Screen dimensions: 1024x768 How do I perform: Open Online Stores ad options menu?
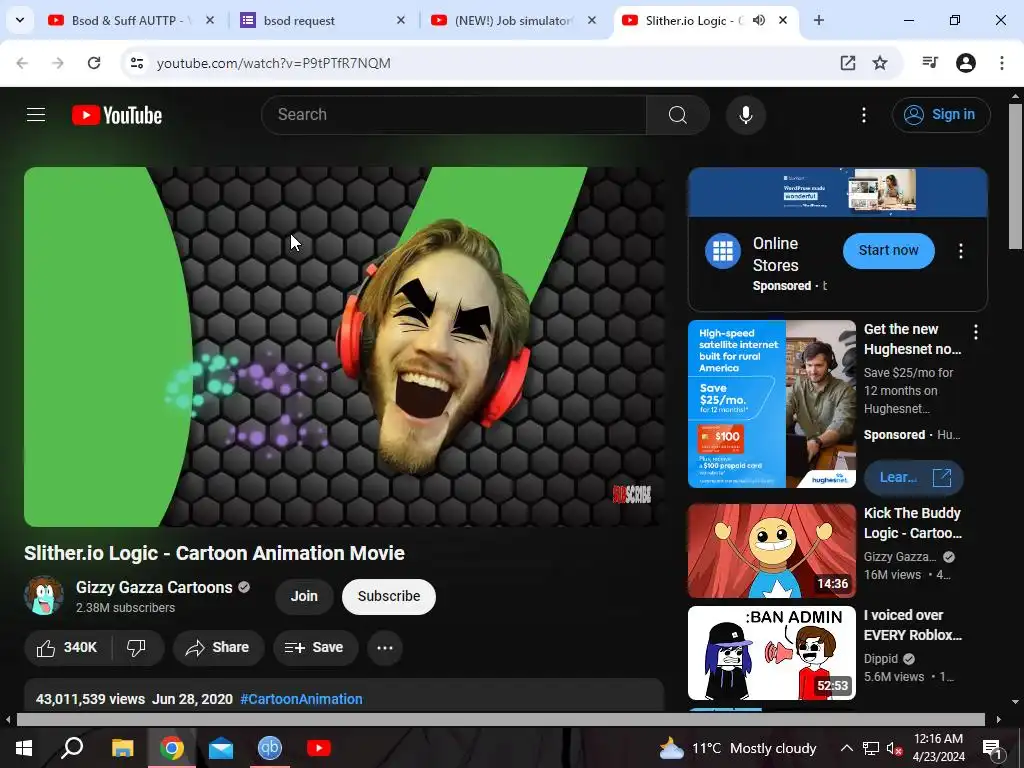pos(960,251)
